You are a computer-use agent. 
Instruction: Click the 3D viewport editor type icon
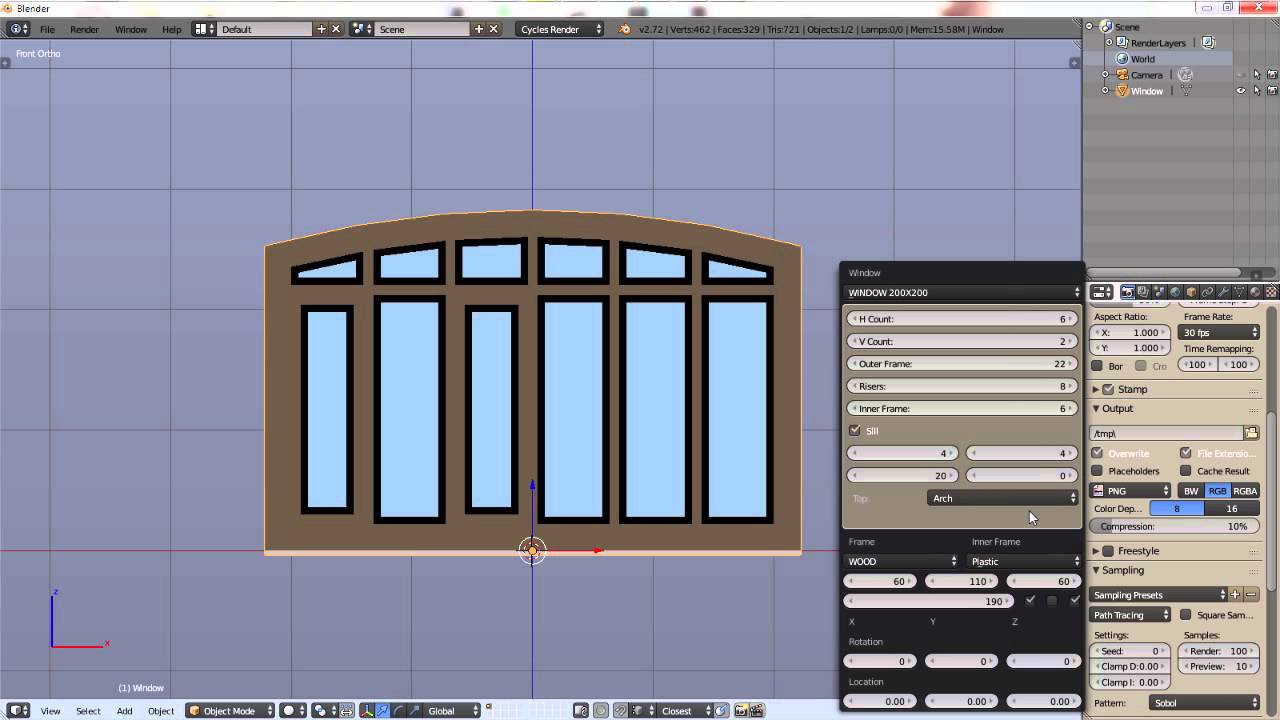tap(19, 711)
